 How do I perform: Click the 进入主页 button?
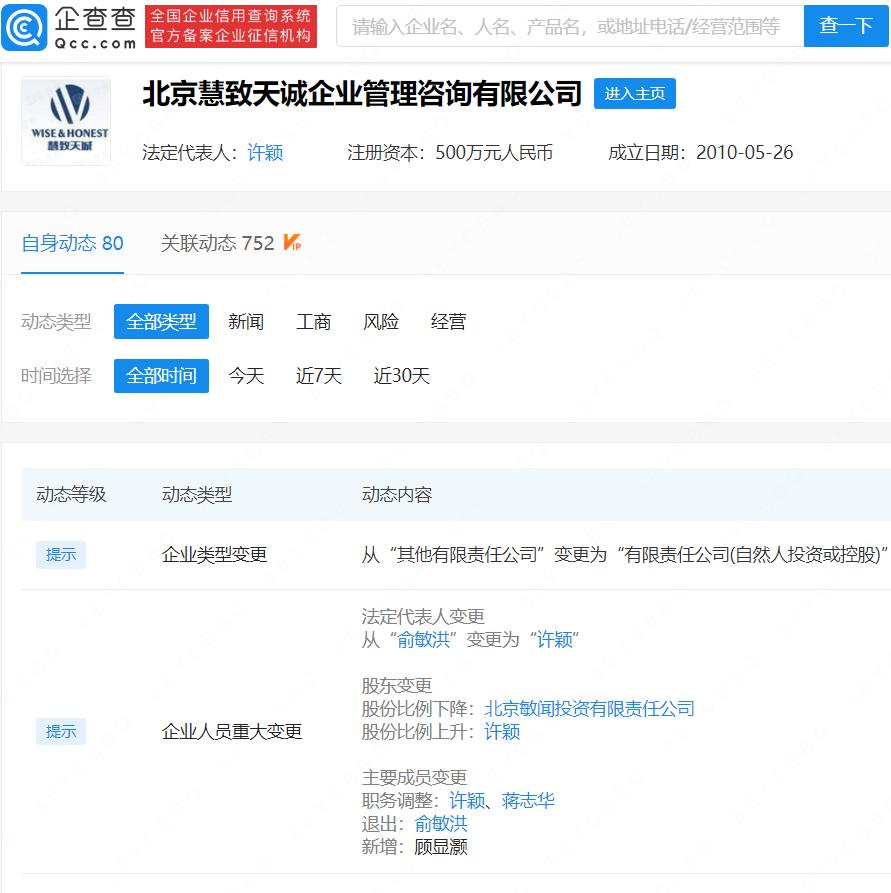point(635,93)
